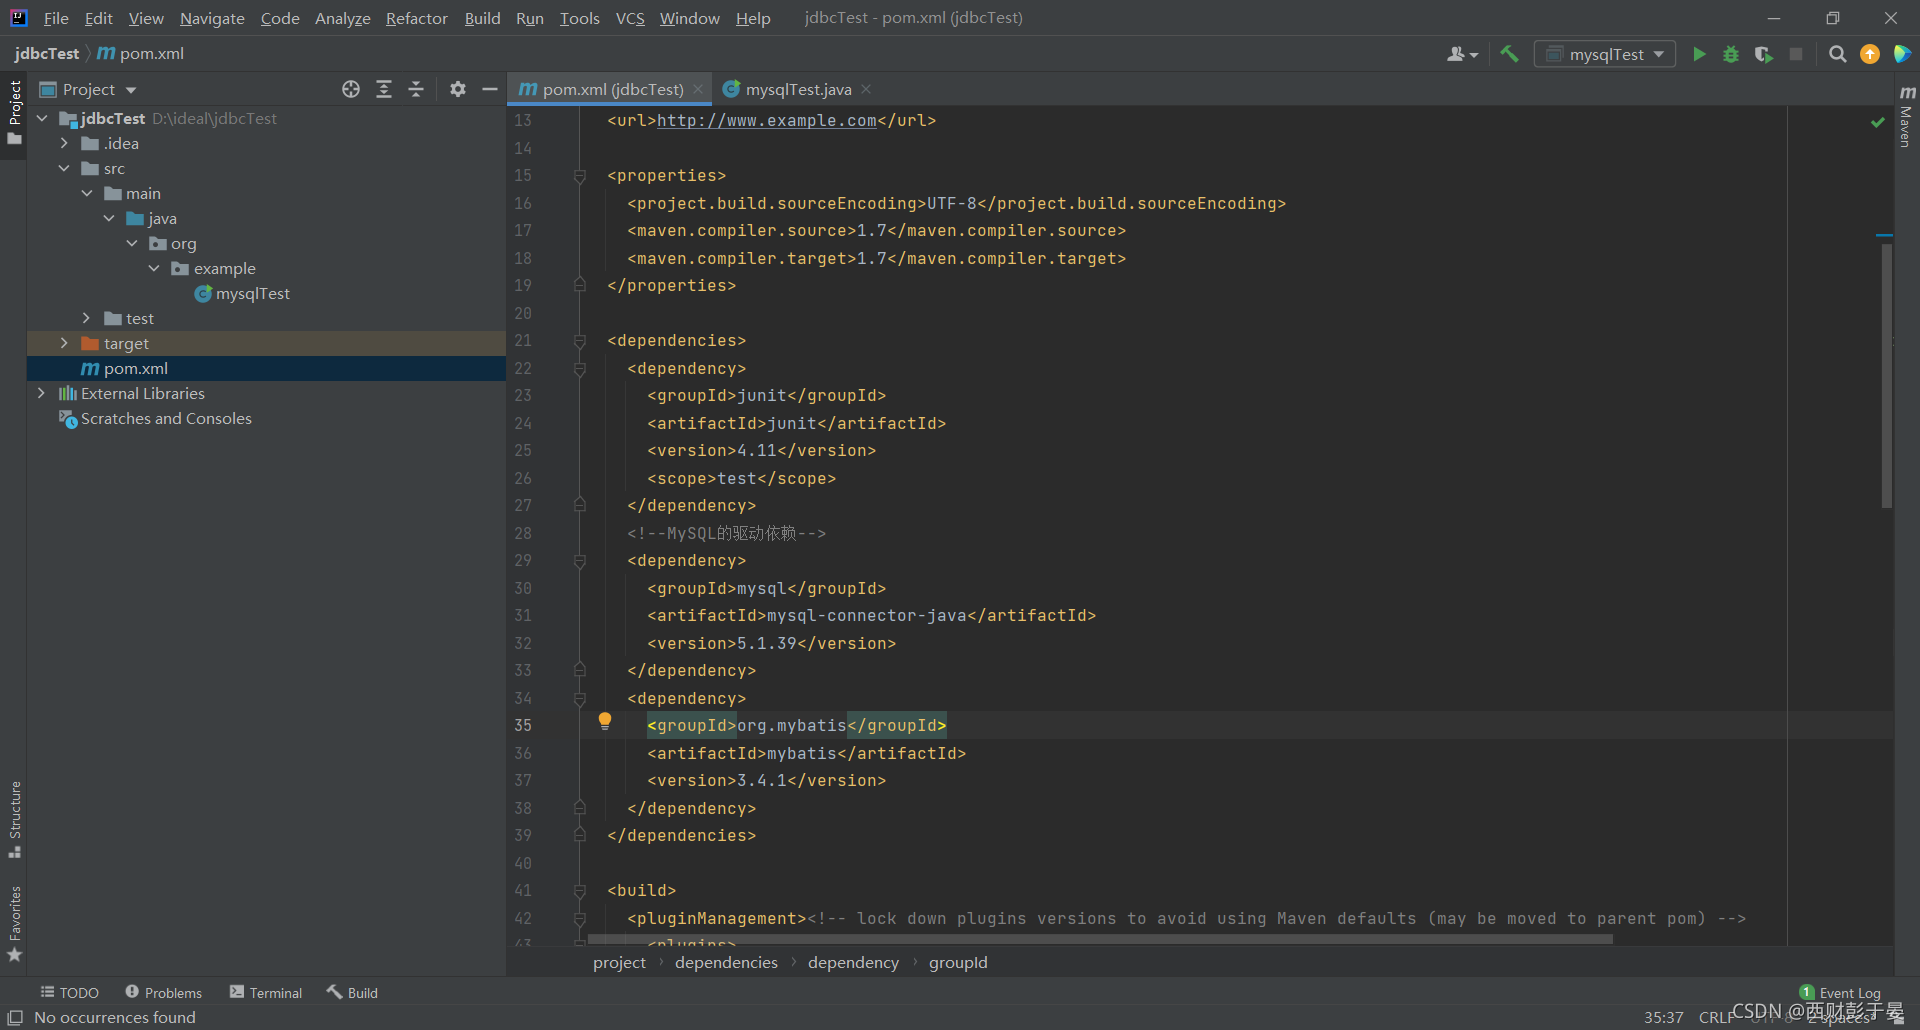Select Scratches and Consoles node
This screenshot has width=1920, height=1030.
tap(166, 418)
